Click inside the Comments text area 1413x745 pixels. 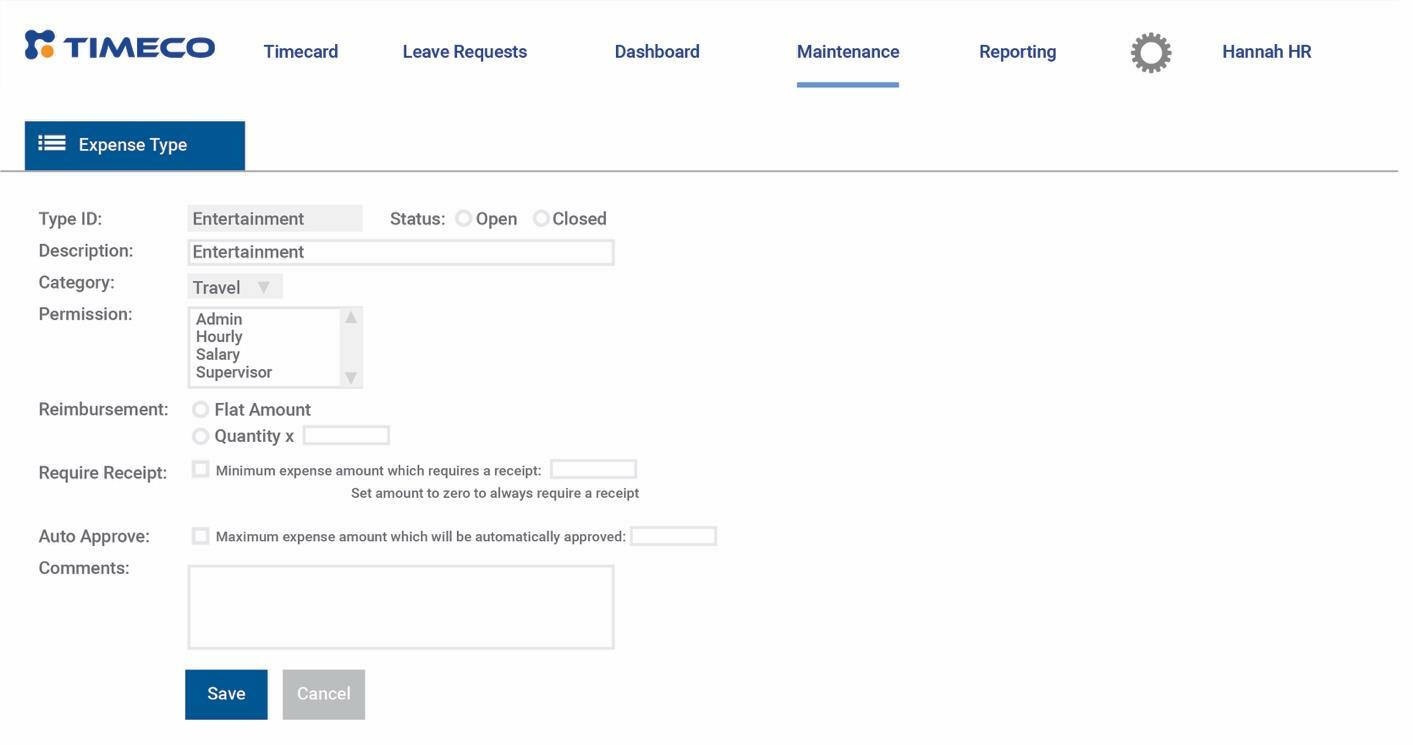click(x=400, y=605)
